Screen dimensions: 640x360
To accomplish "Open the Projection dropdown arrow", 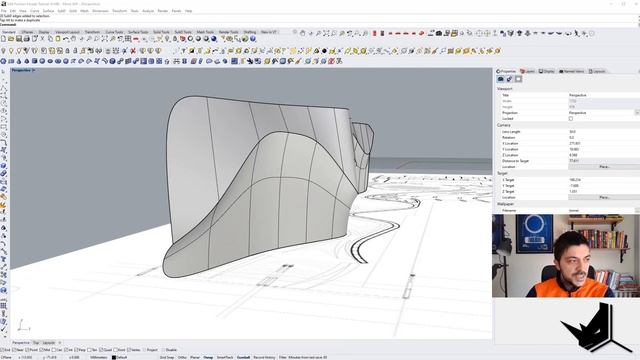I will (637, 113).
